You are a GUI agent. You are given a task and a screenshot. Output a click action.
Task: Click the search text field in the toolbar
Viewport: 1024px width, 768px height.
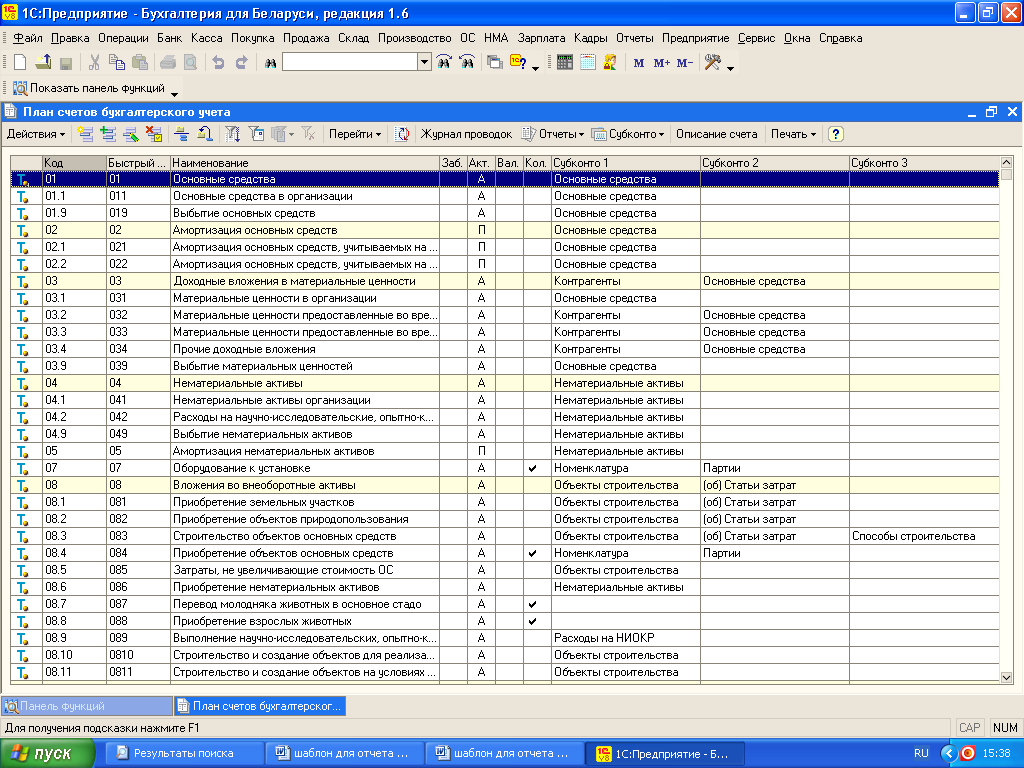coord(349,62)
